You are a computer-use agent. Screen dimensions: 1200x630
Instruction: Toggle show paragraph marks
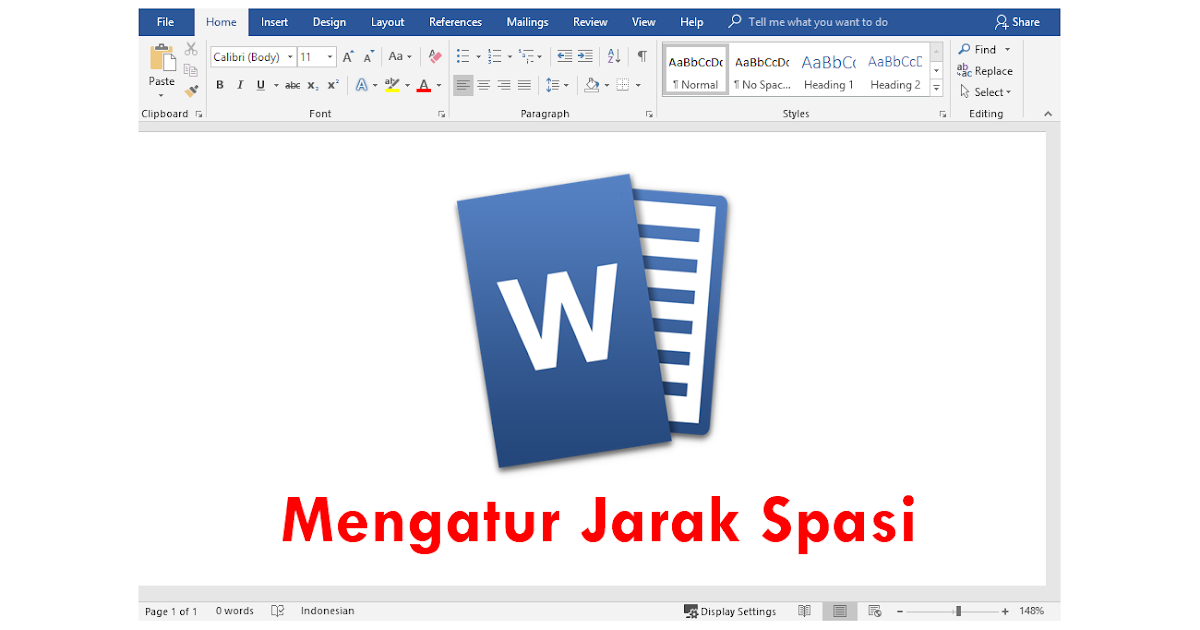coord(642,57)
